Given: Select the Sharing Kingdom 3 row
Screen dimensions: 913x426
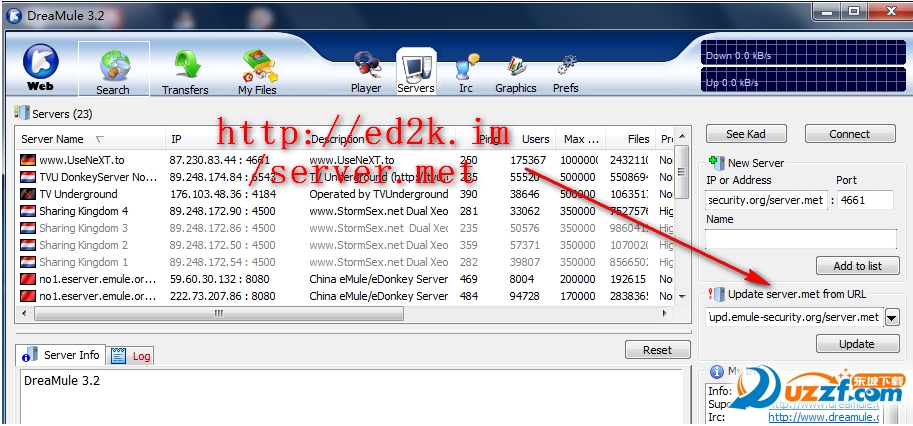Looking at the screenshot, I should [x=346, y=228].
